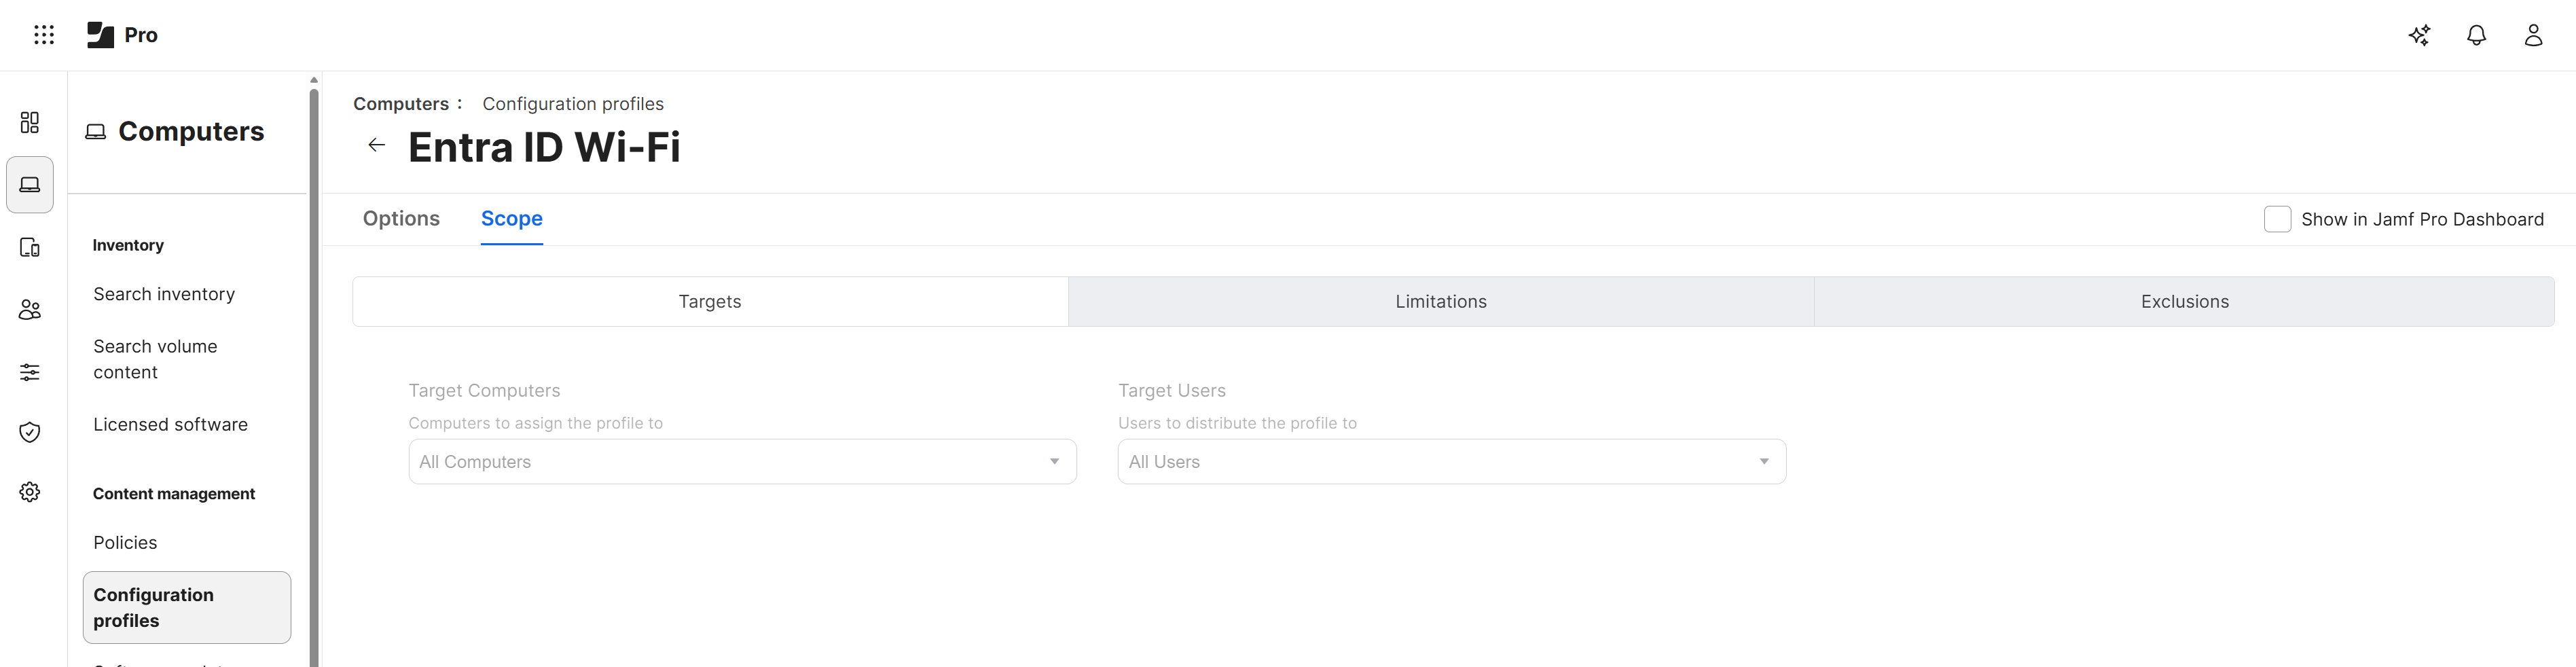
Task: Open the user account icon
Action: [2533, 35]
